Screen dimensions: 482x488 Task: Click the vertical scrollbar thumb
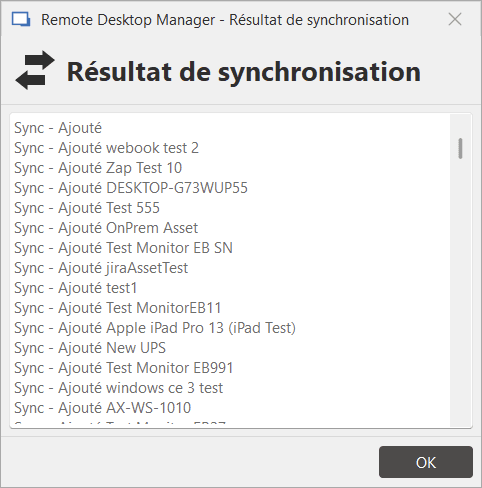tap(460, 149)
